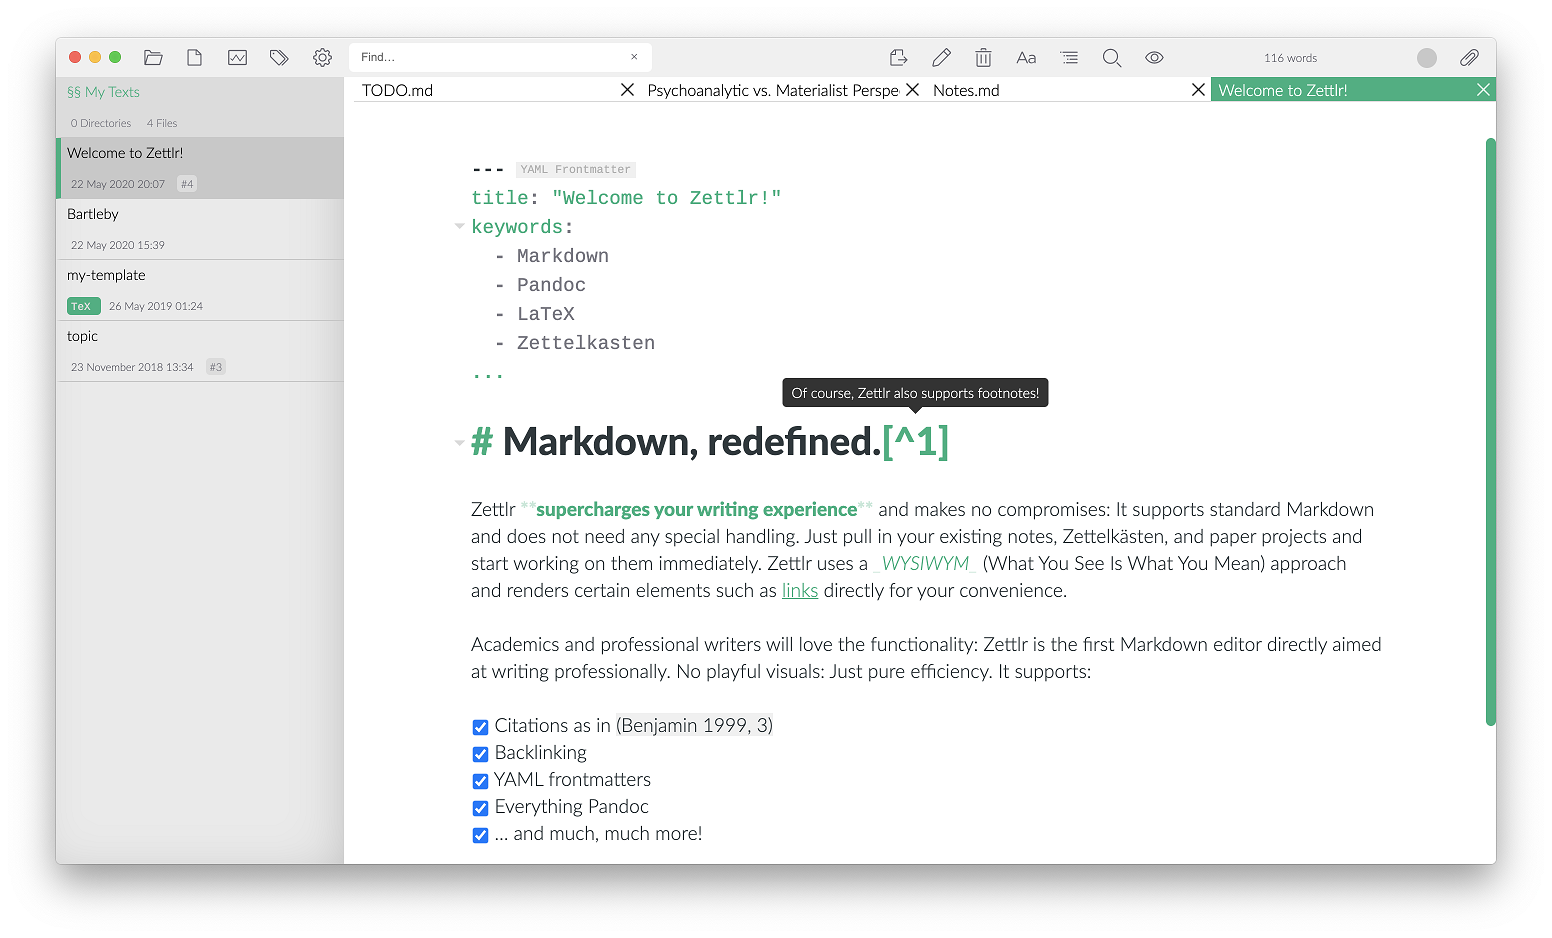This screenshot has width=1552, height=938.
Task: Click the grey pomodoro circle icon
Action: tap(1427, 58)
